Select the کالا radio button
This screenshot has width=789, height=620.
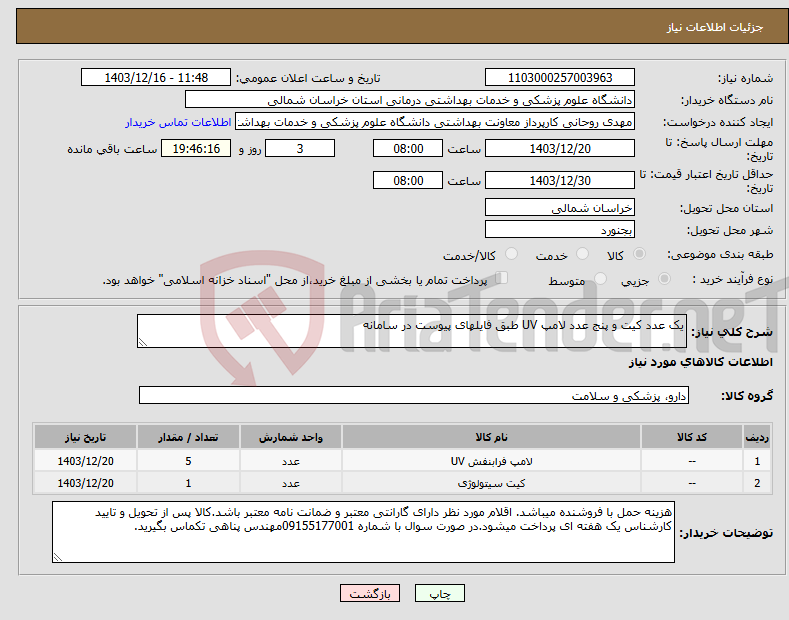(640, 254)
